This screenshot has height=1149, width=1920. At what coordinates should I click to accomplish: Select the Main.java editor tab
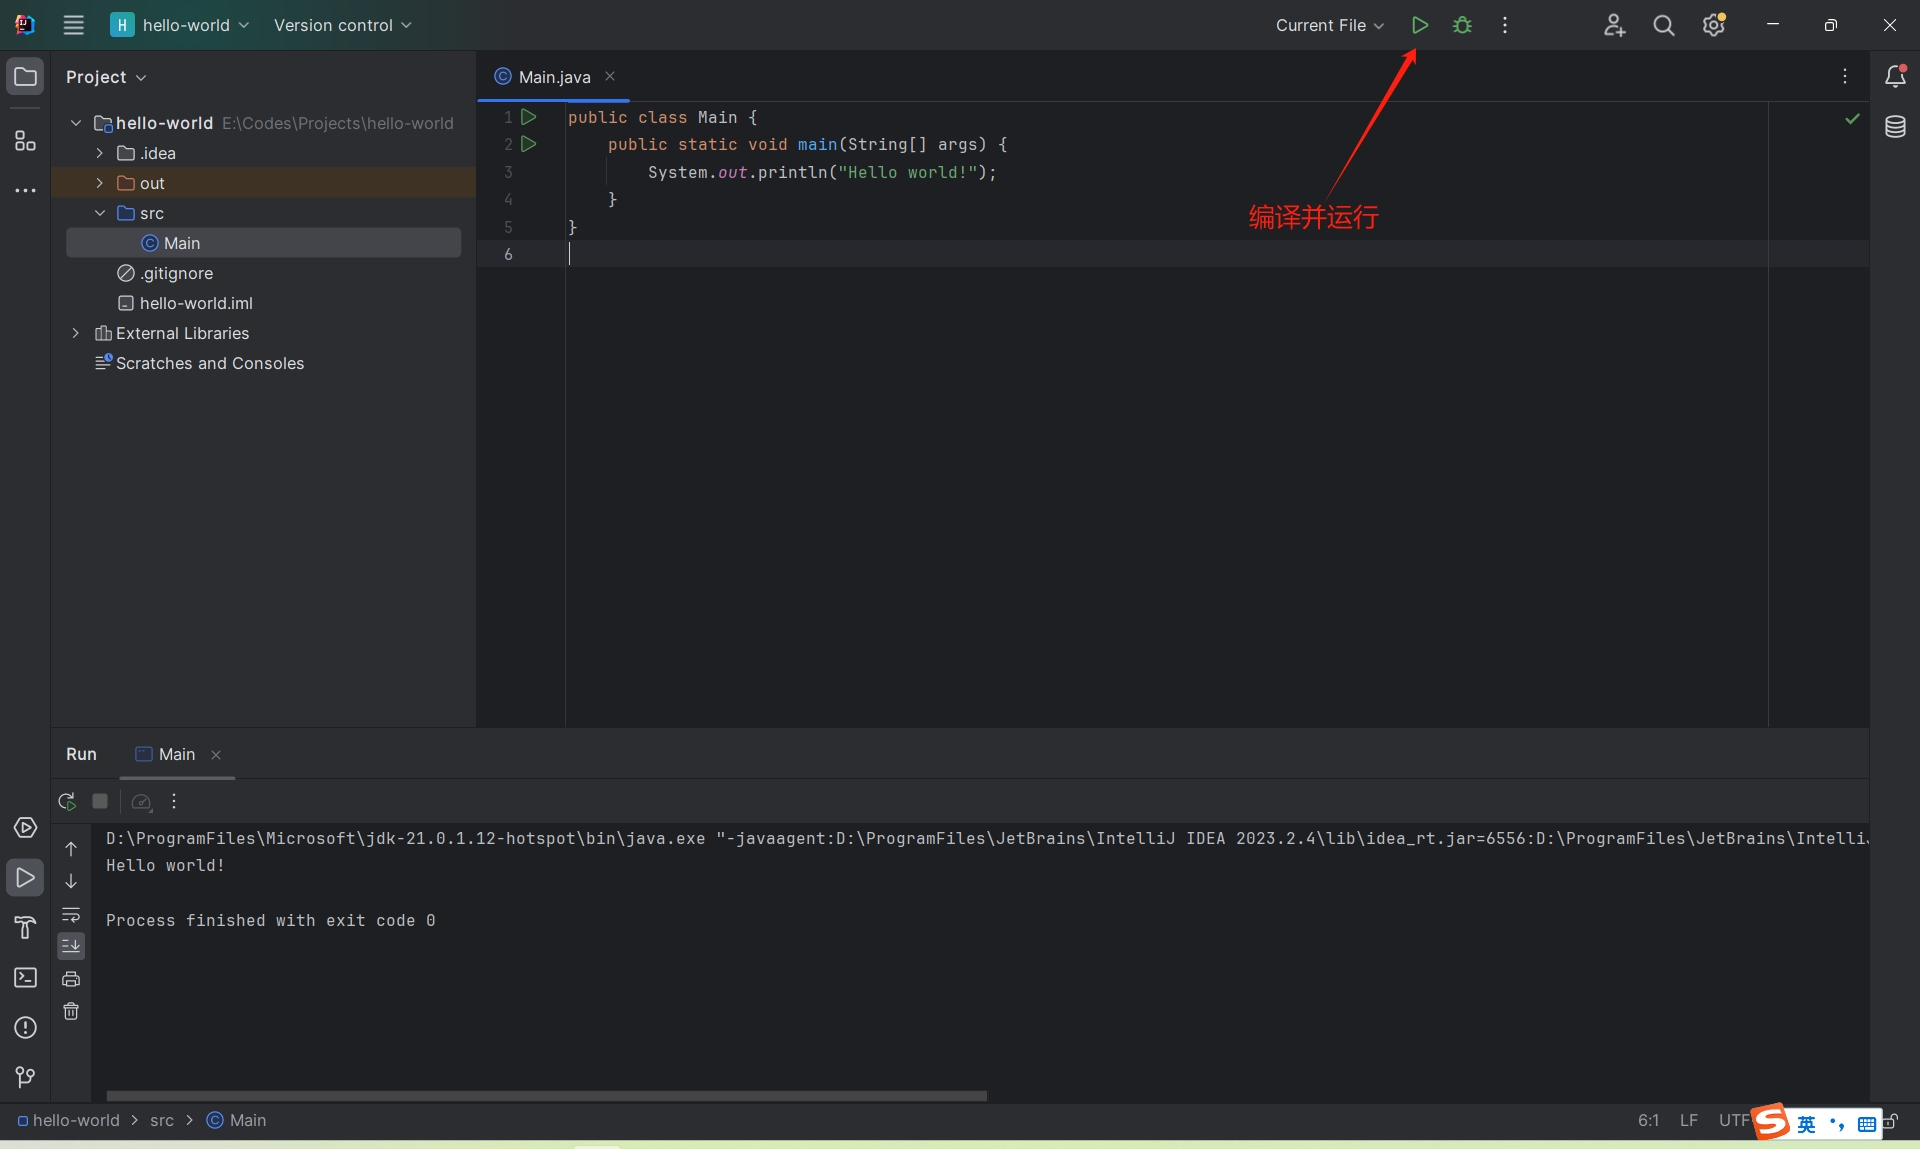point(553,77)
